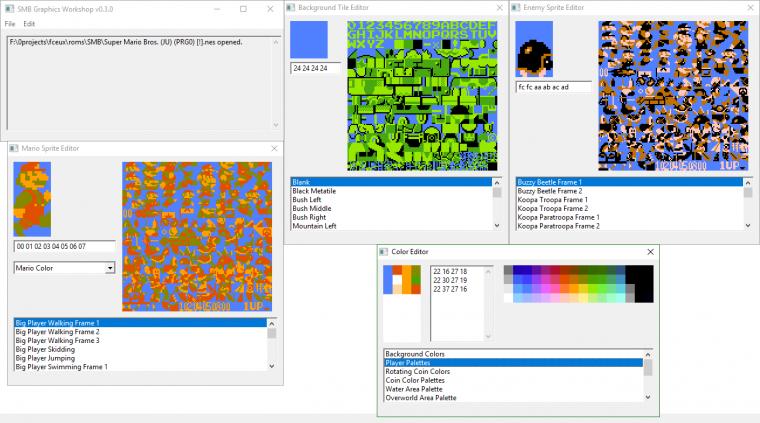Select Koopa Paratroopa Frame 1
The width and height of the screenshot is (760, 423).
point(629,217)
